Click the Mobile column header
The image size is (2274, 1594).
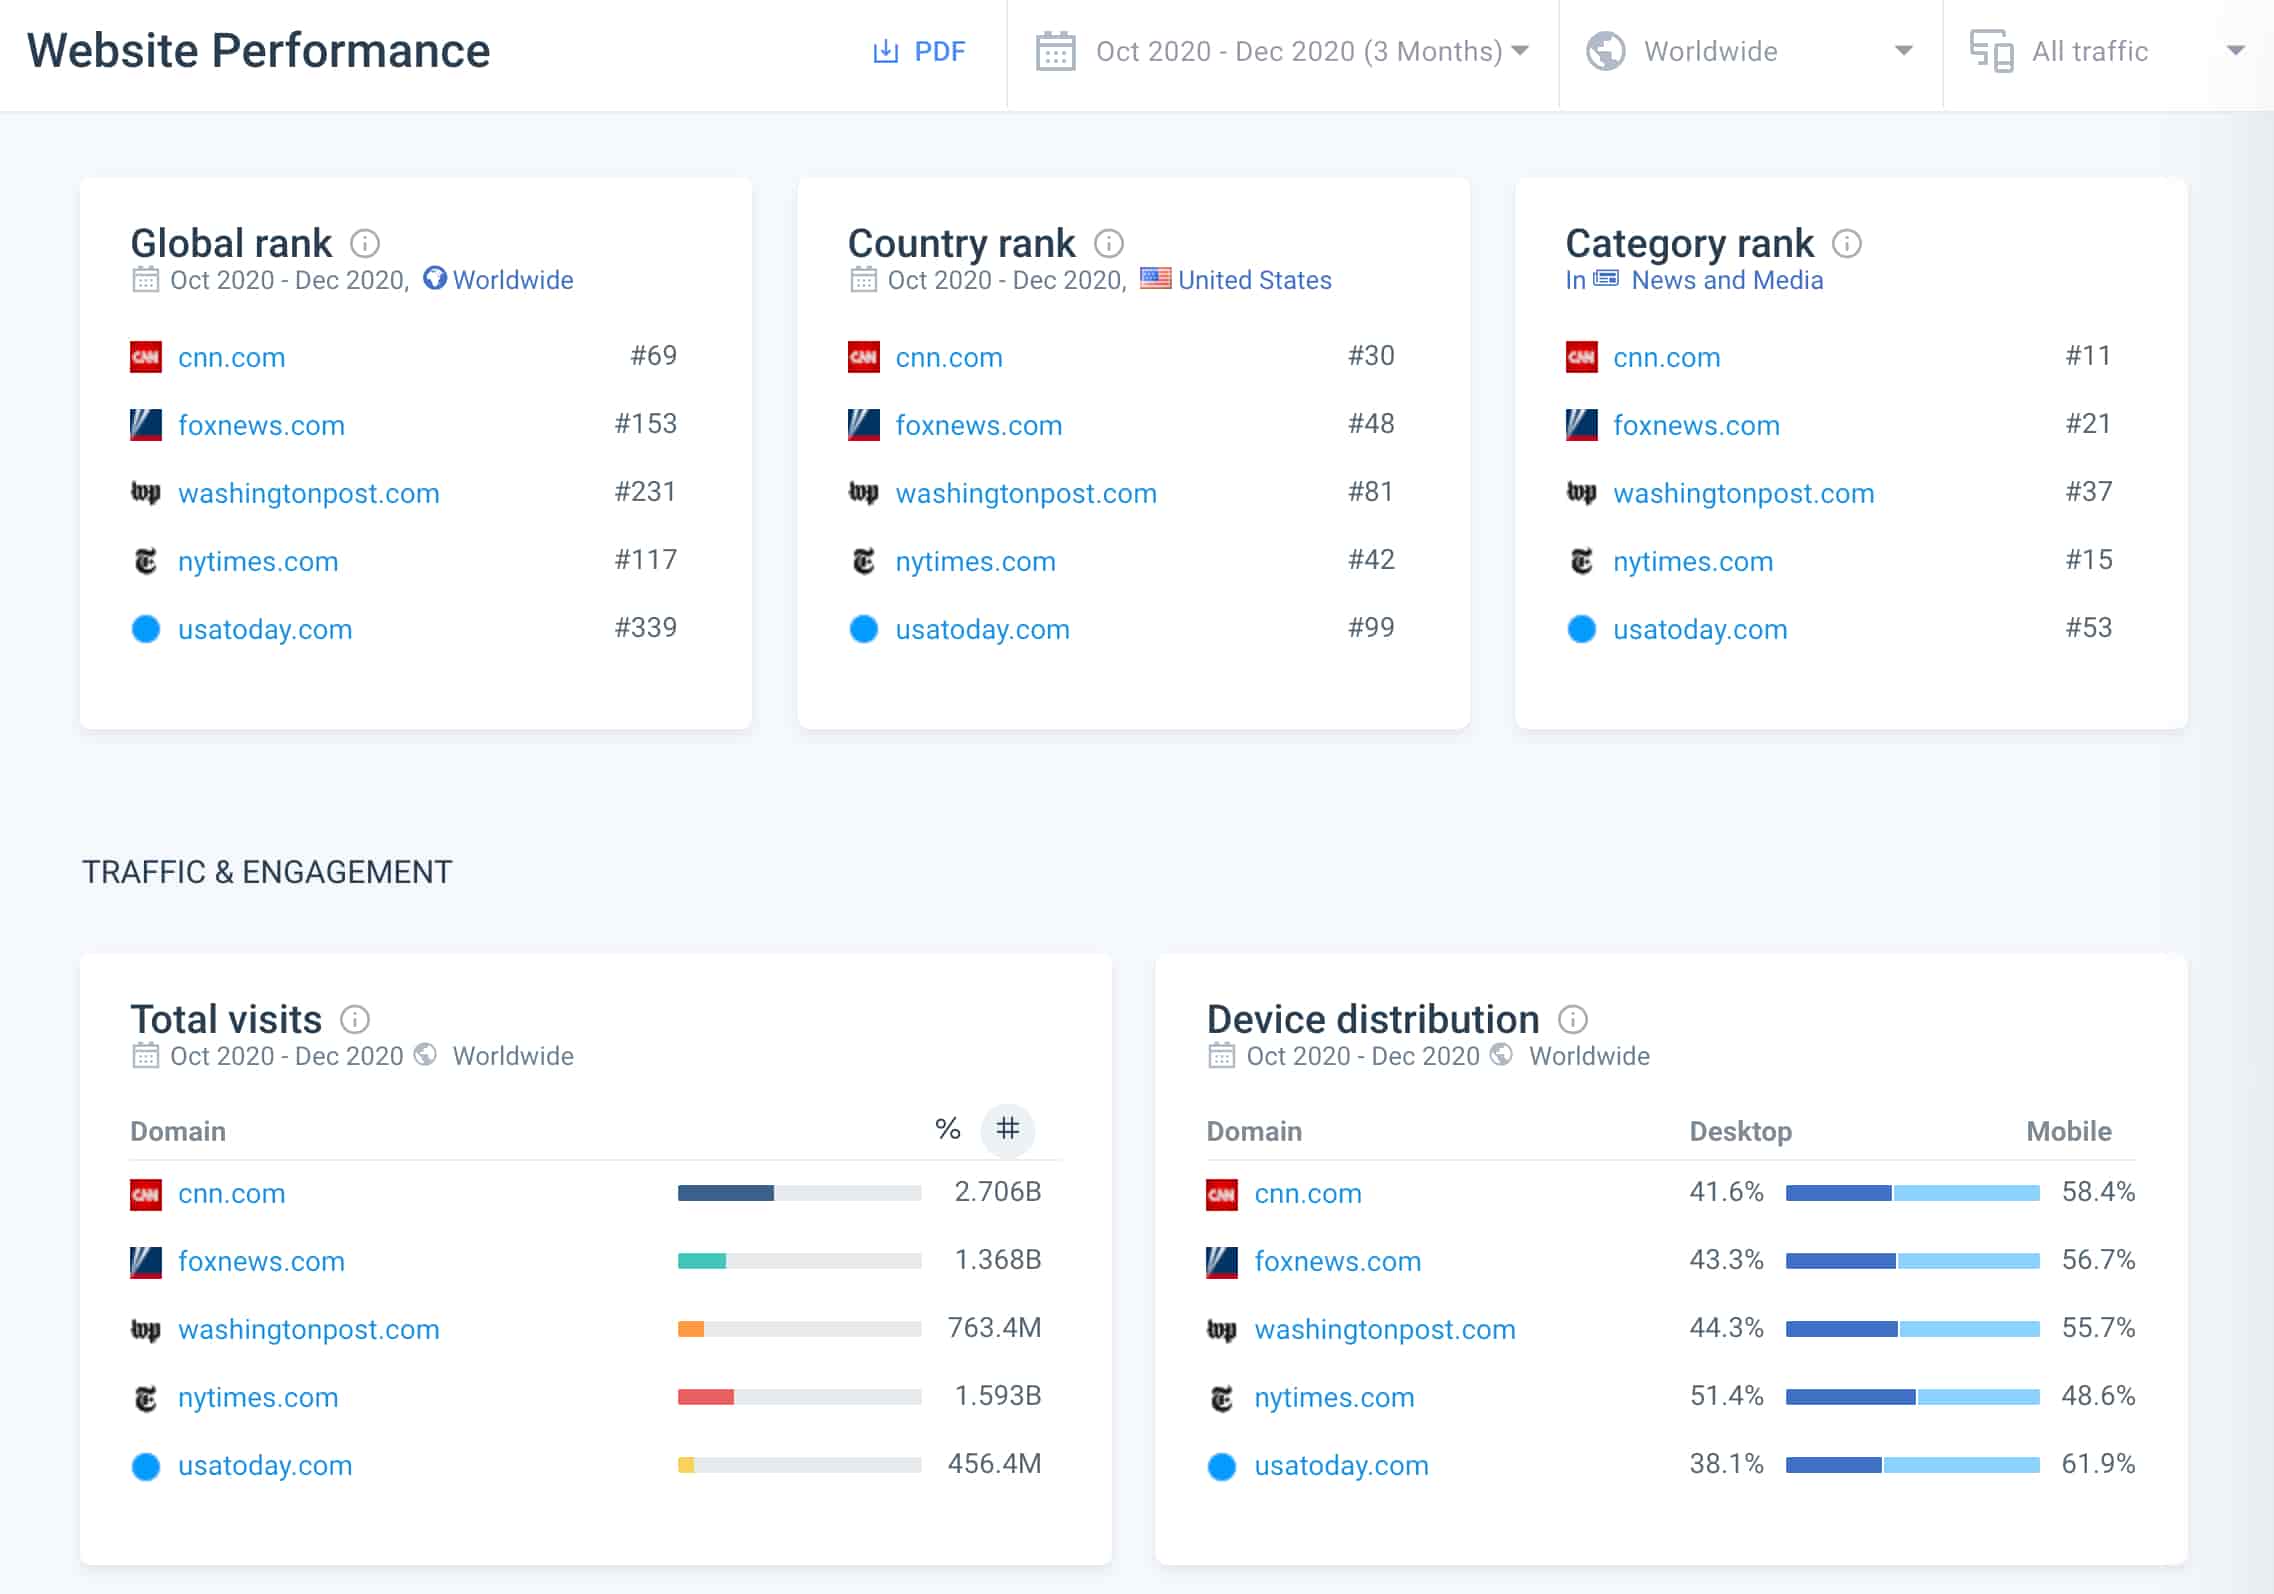[2069, 1131]
